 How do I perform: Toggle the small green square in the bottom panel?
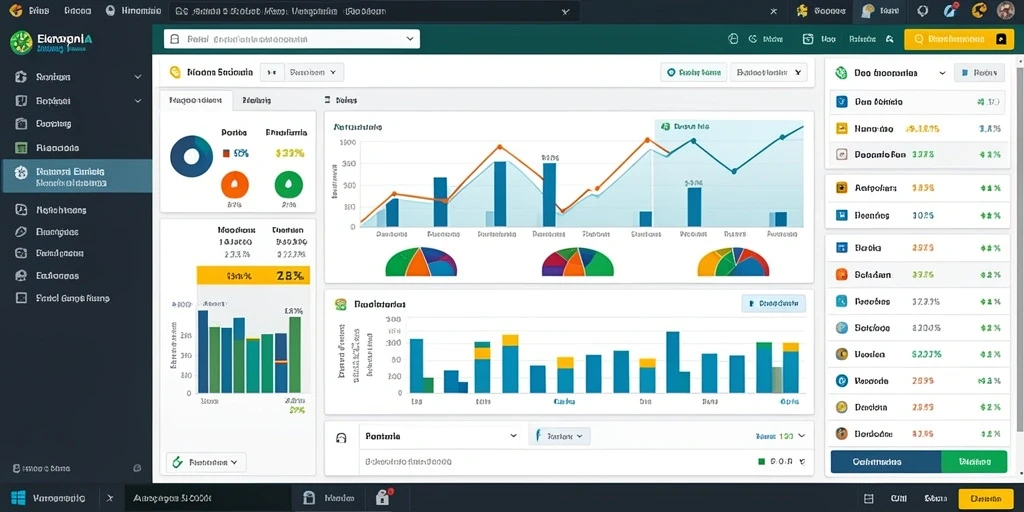tap(761, 461)
